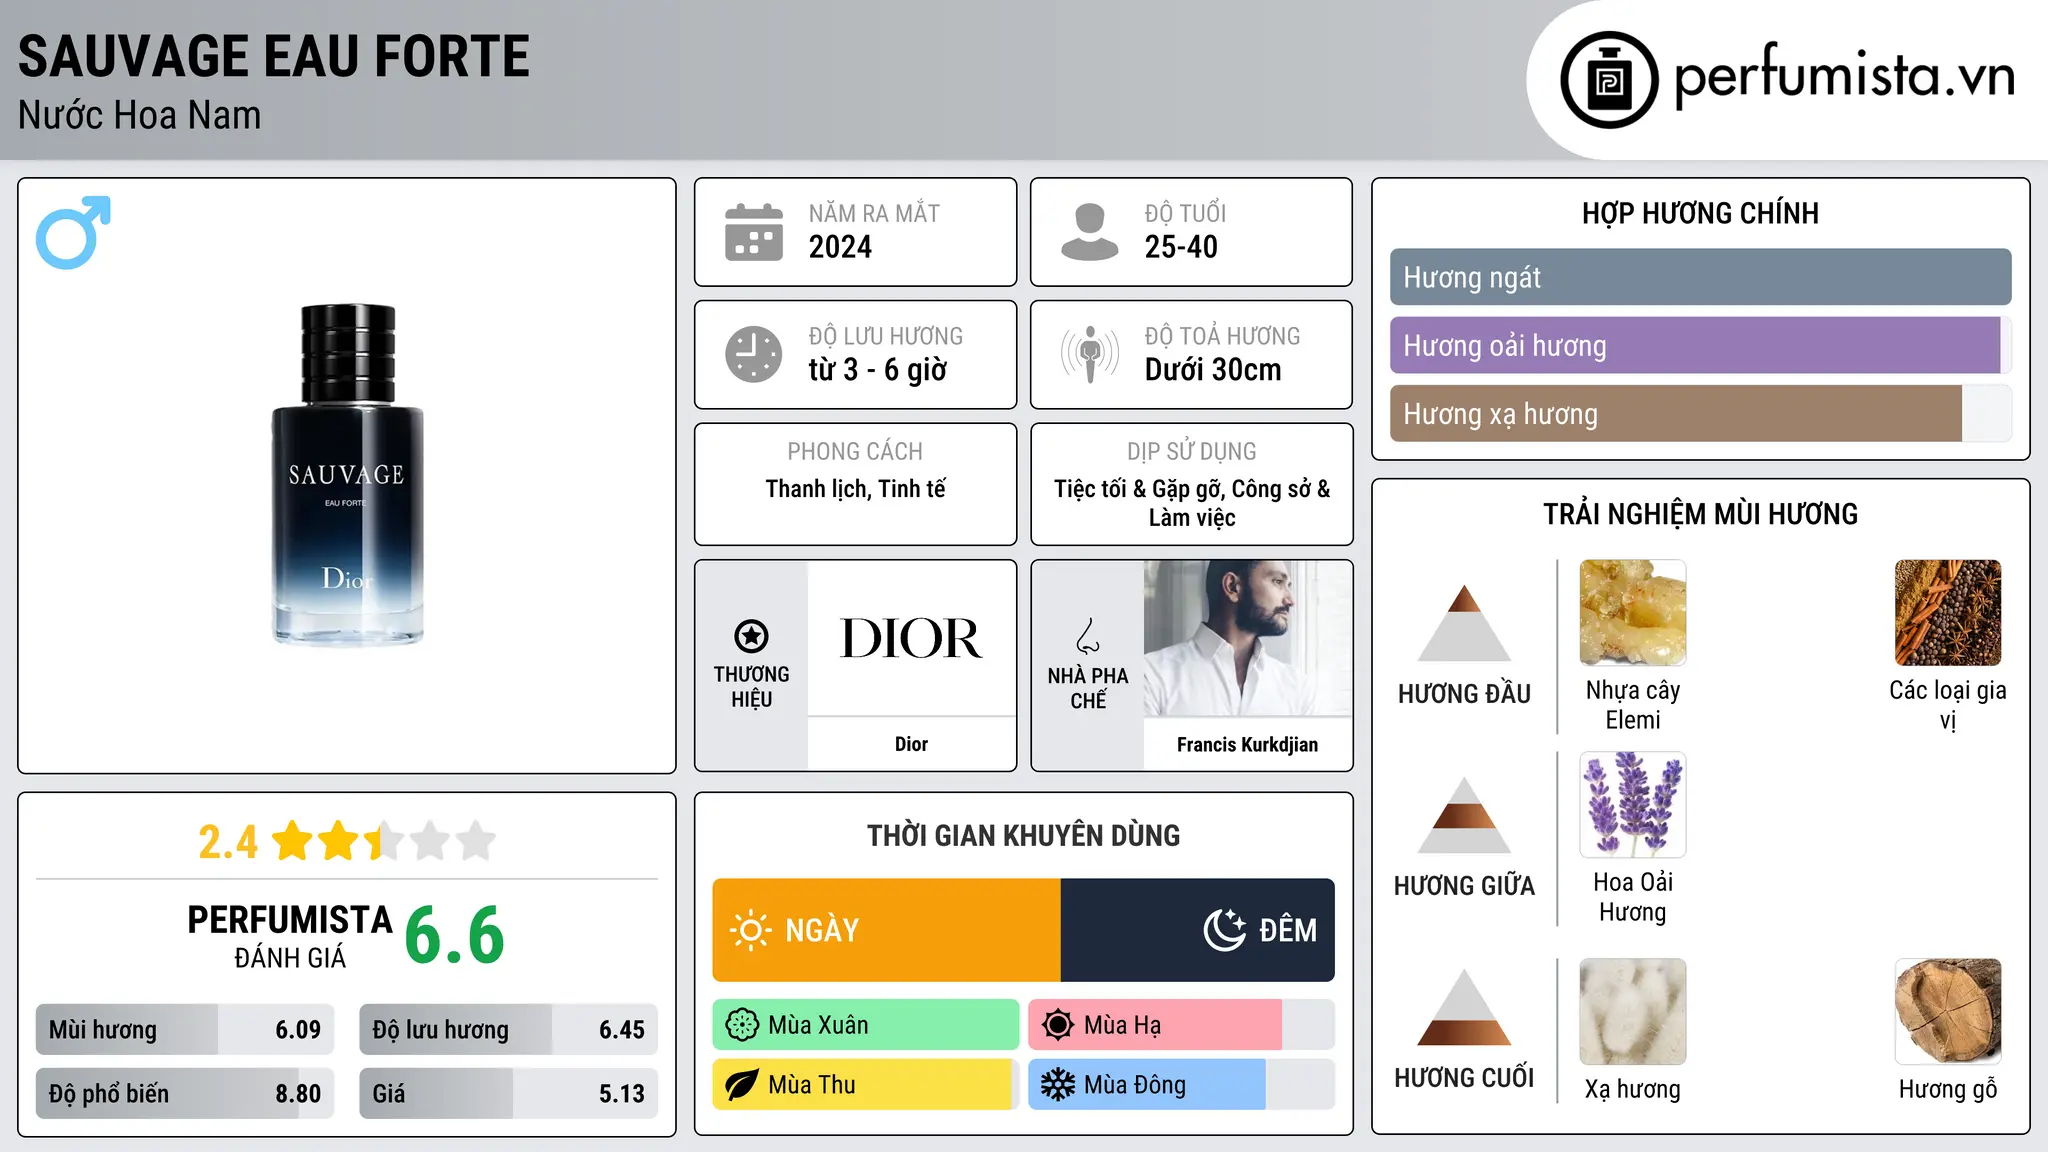The width and height of the screenshot is (2048, 1152).
Task: Click the Francis Kurkdjian perfumer photo
Action: tap(1248, 638)
